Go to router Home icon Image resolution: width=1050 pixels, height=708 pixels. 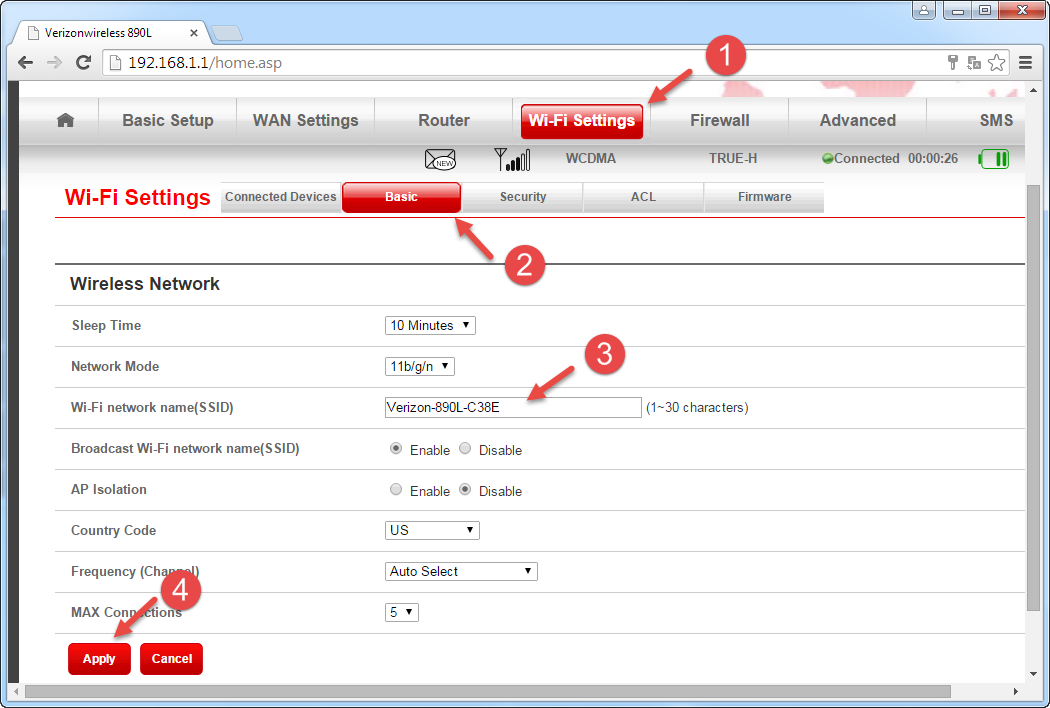pos(66,121)
